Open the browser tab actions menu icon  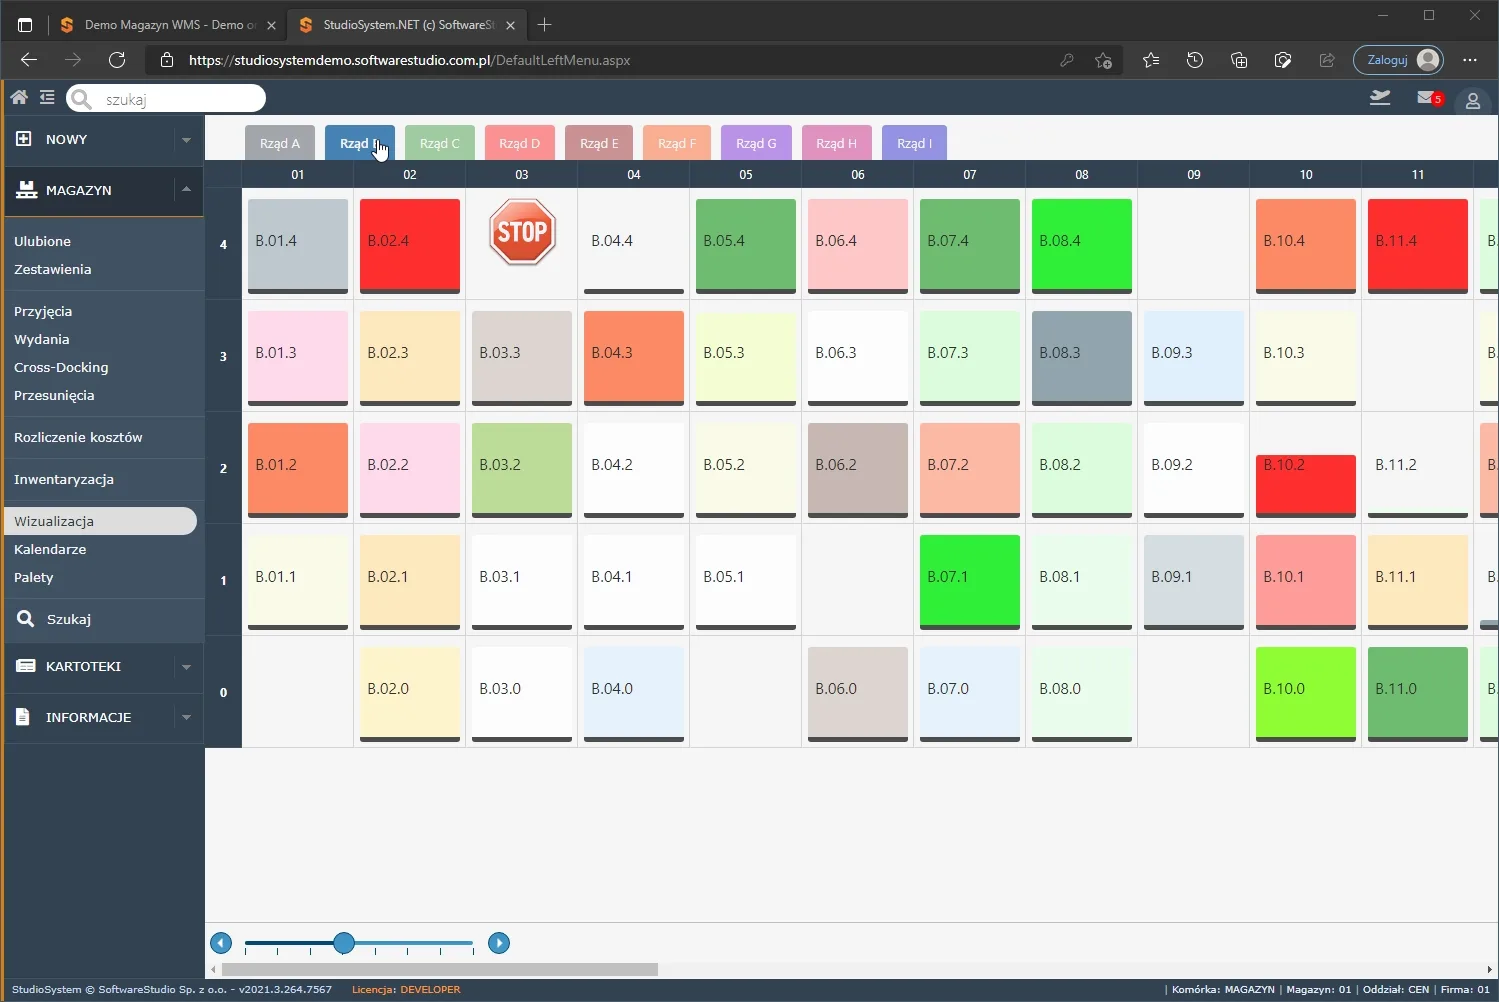coord(25,24)
